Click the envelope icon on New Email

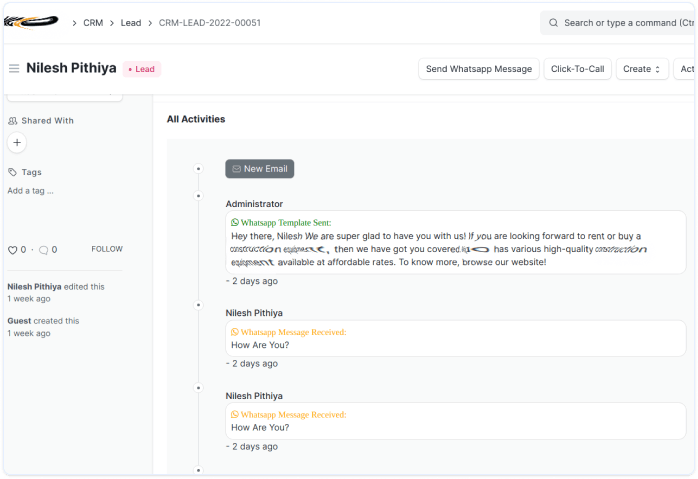236,169
